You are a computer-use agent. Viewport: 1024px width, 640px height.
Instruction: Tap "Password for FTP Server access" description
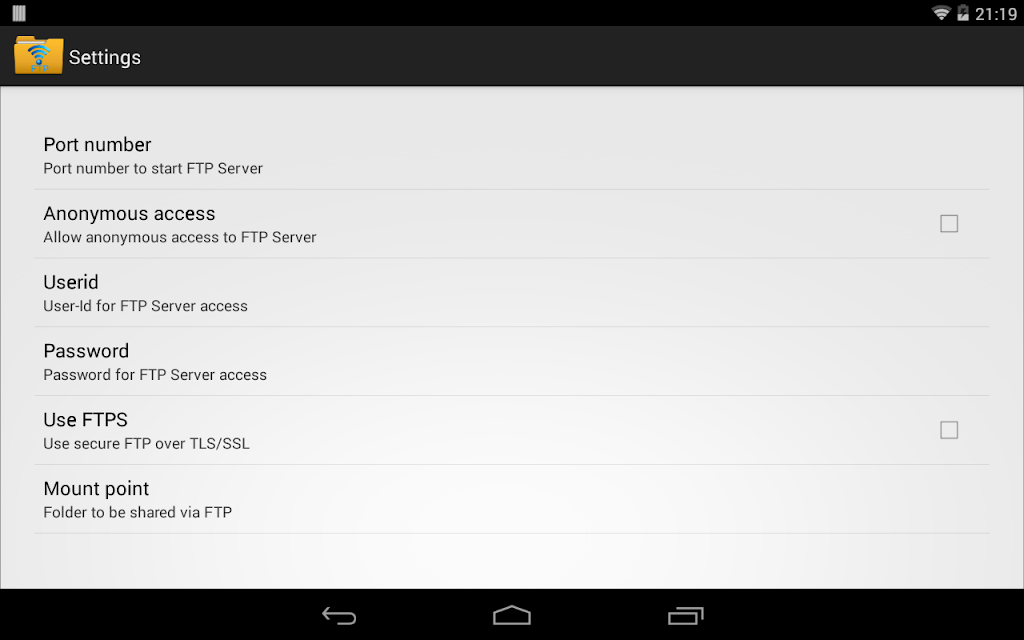coord(155,375)
